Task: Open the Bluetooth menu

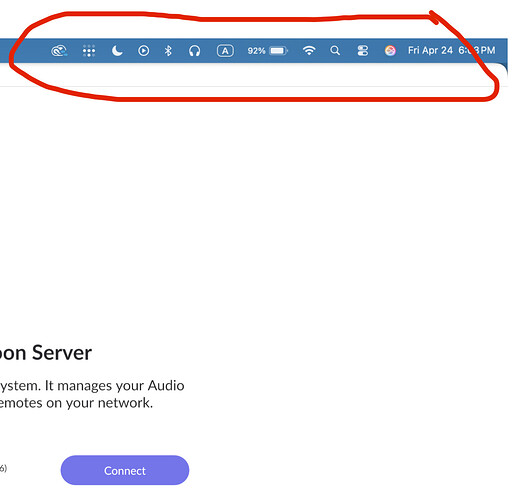Action: click(x=168, y=51)
